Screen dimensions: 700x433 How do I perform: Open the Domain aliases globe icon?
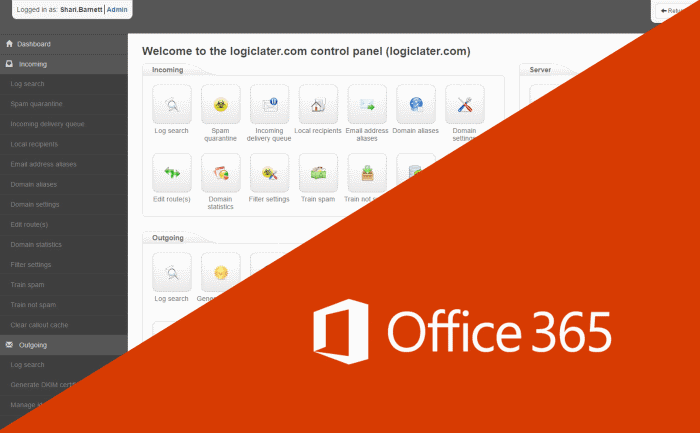click(416, 104)
